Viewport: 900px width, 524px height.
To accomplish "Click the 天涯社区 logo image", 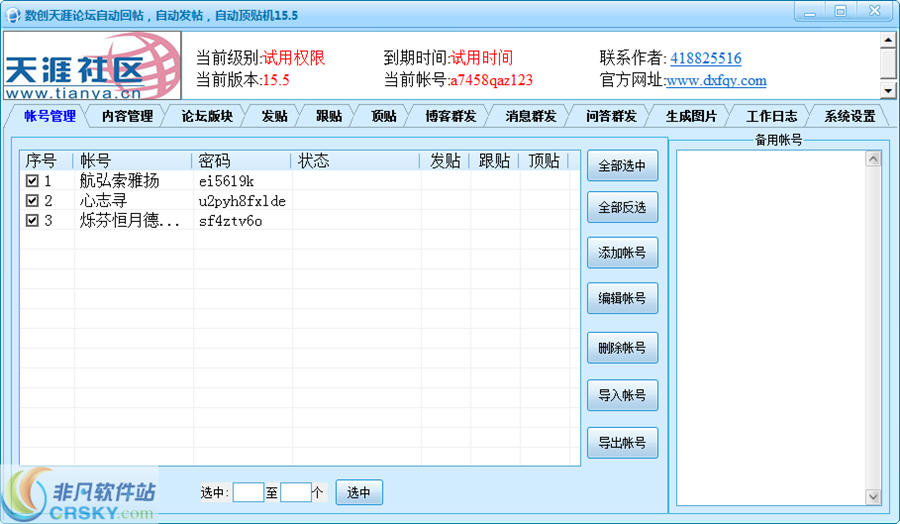I will click(92, 65).
